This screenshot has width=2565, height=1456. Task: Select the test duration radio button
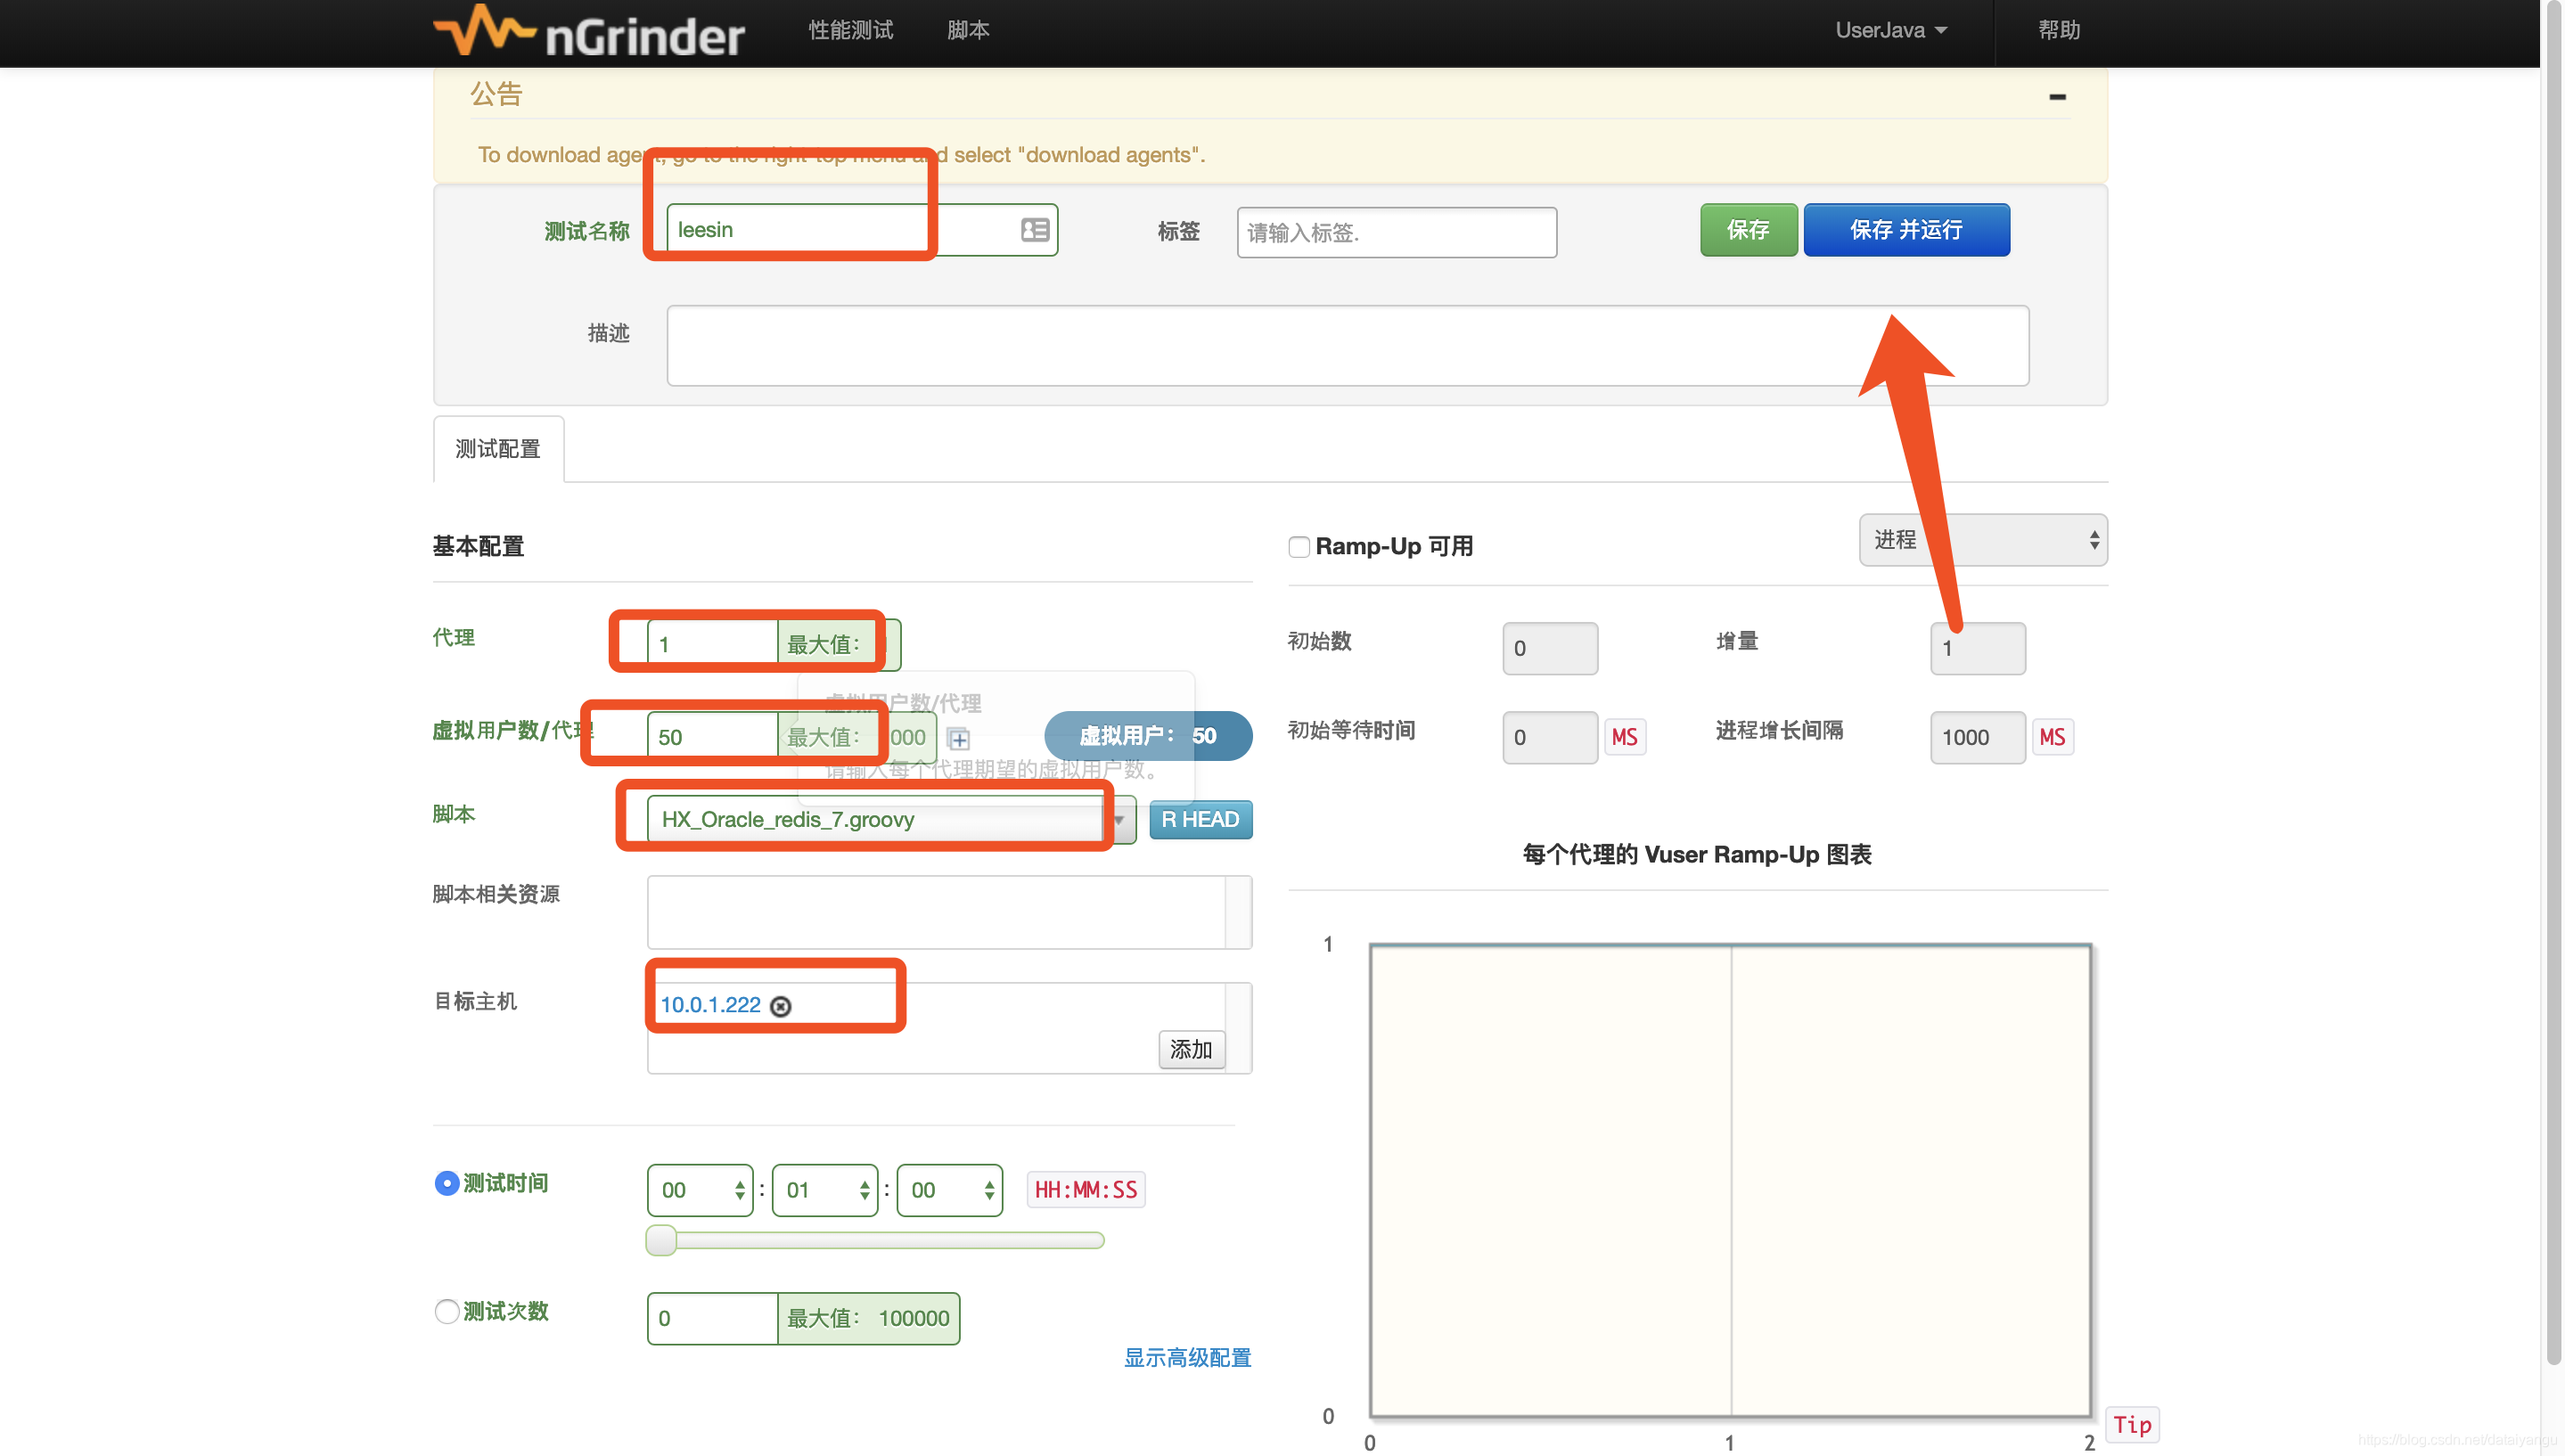click(x=447, y=1183)
